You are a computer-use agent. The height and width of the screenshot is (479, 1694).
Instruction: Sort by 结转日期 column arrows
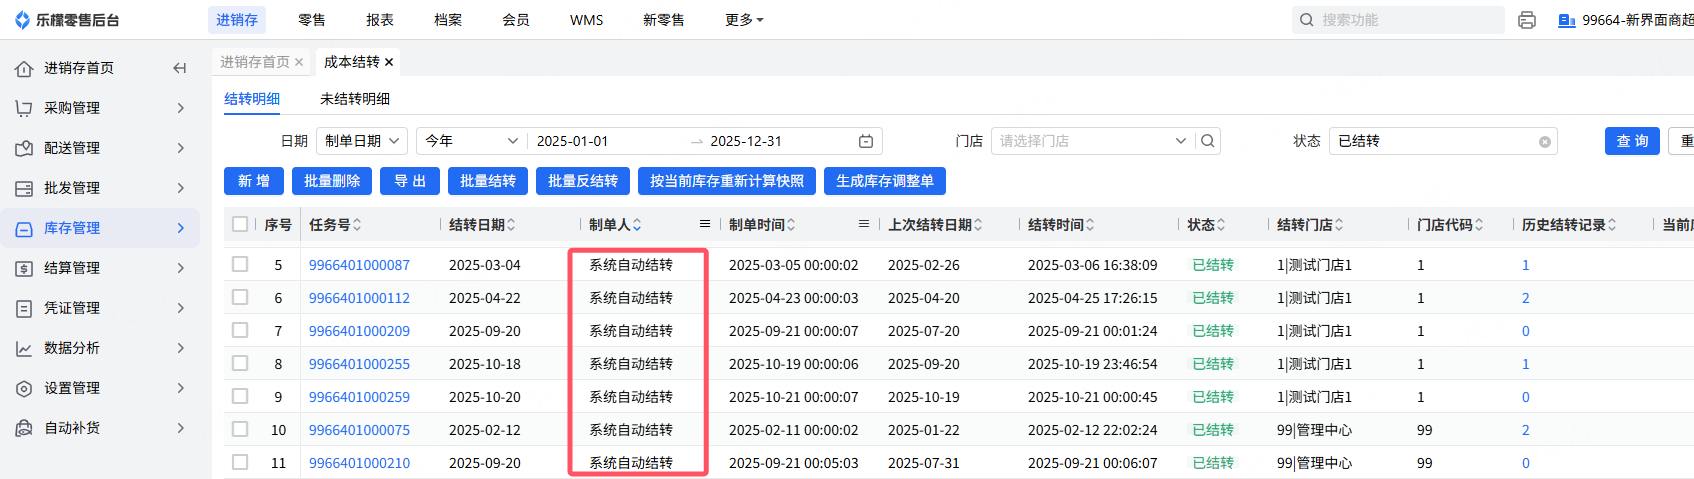coord(511,225)
